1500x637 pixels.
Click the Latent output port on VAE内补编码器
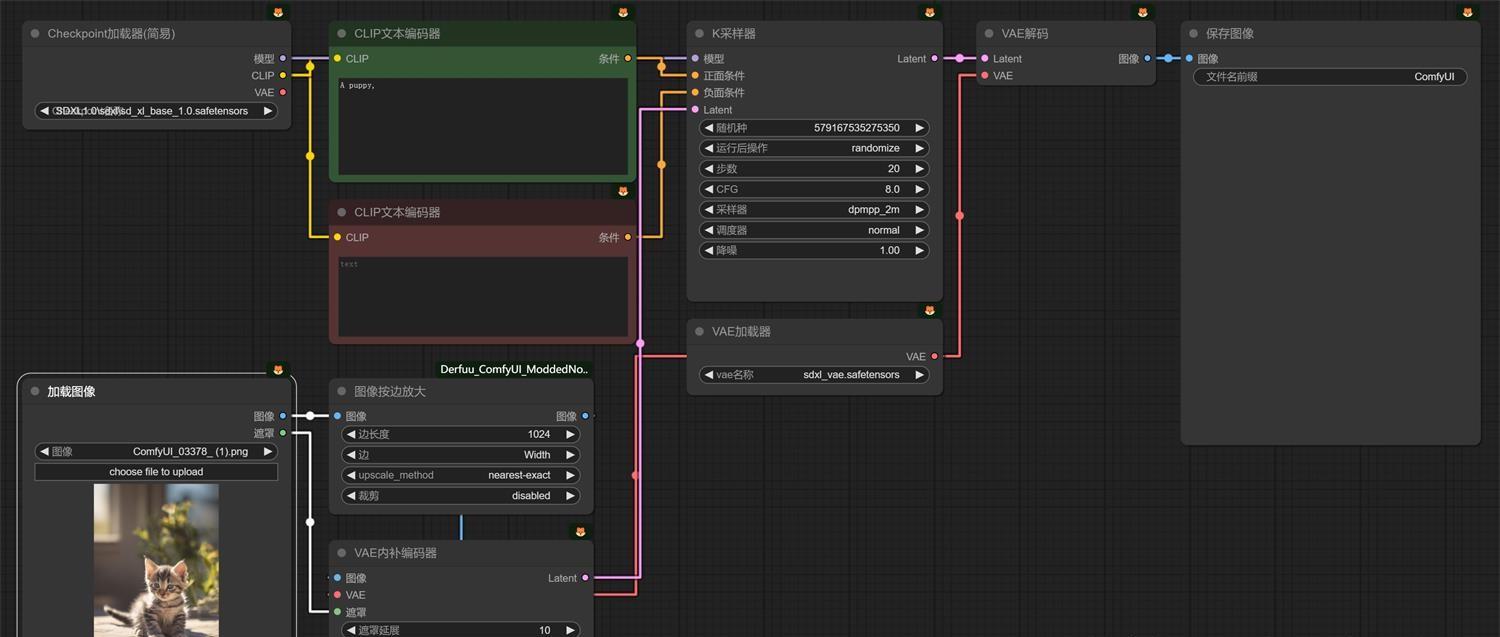[x=585, y=578]
